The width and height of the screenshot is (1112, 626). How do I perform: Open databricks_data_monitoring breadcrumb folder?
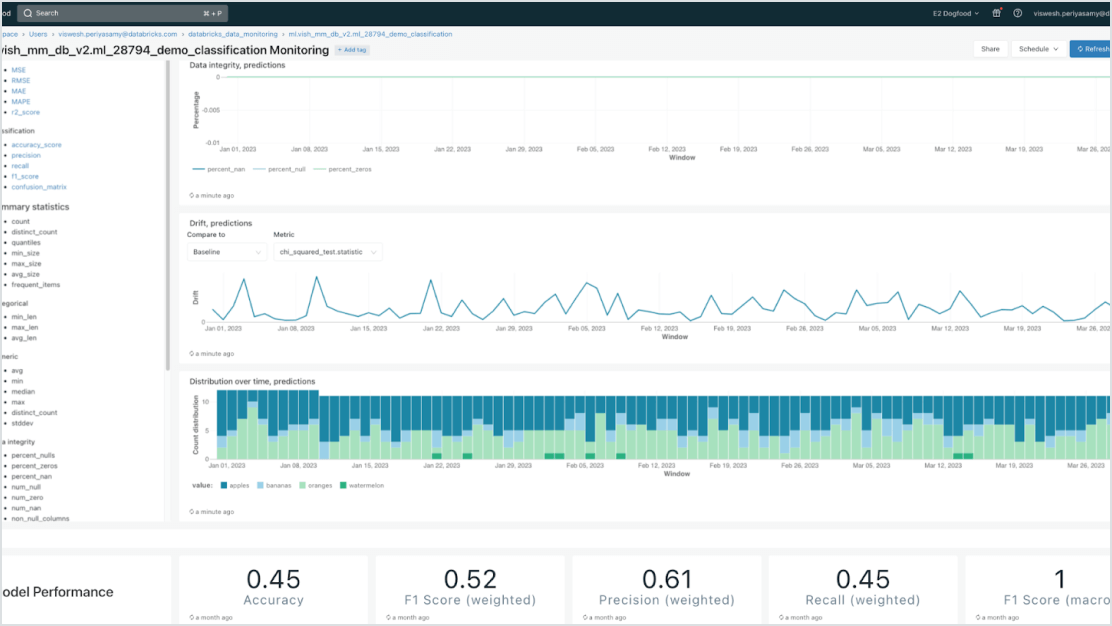[233, 34]
